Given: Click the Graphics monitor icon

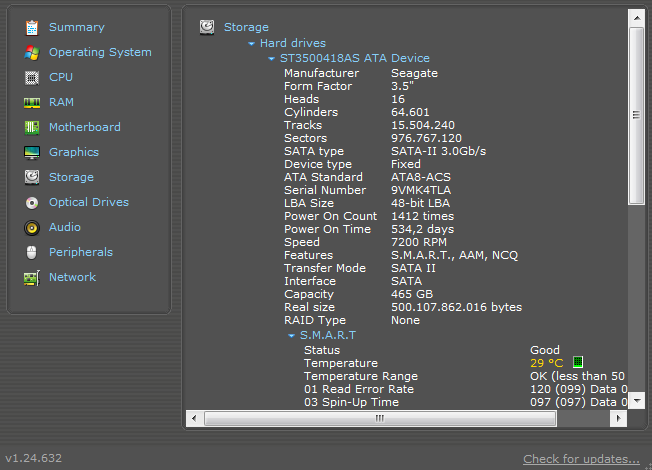Looking at the screenshot, I should point(32,153).
